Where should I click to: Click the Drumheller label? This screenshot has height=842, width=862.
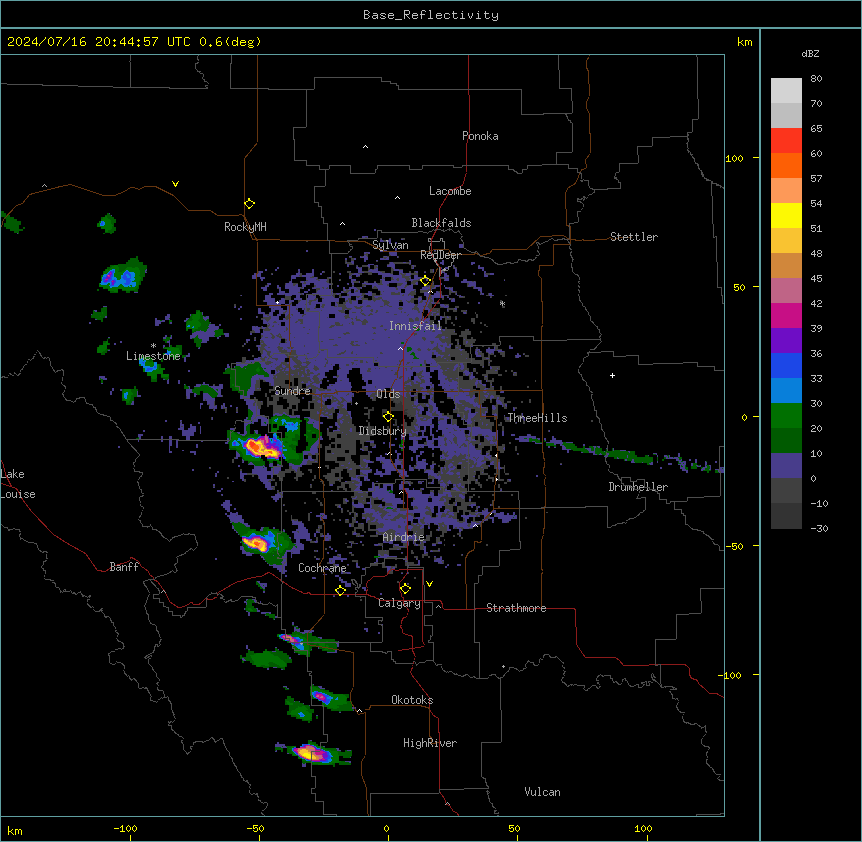coord(638,487)
